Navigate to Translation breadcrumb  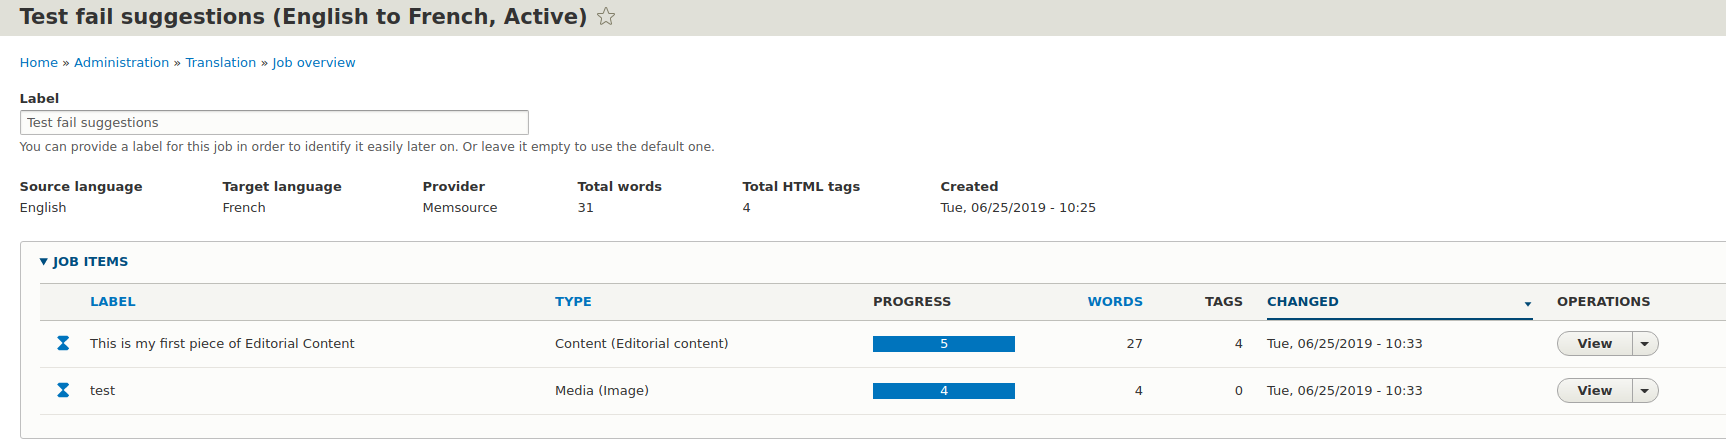tap(221, 63)
